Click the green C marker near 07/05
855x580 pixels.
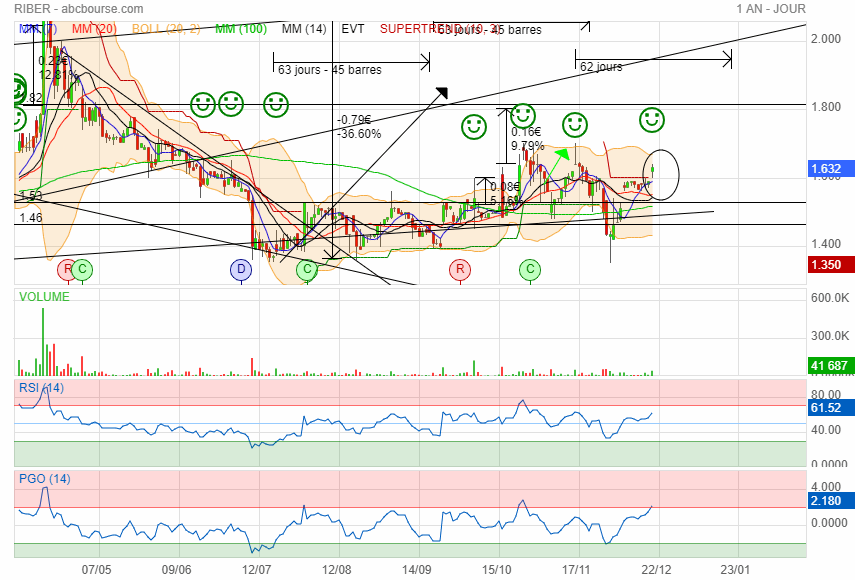pos(82,269)
